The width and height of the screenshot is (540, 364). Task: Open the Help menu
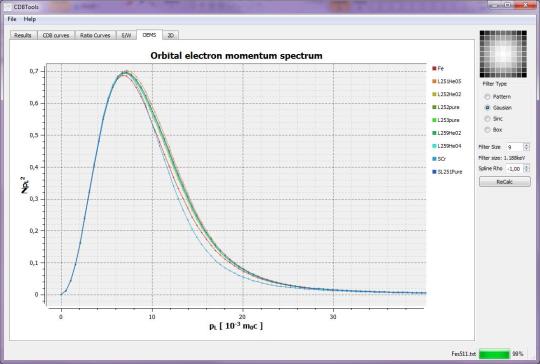coord(30,19)
